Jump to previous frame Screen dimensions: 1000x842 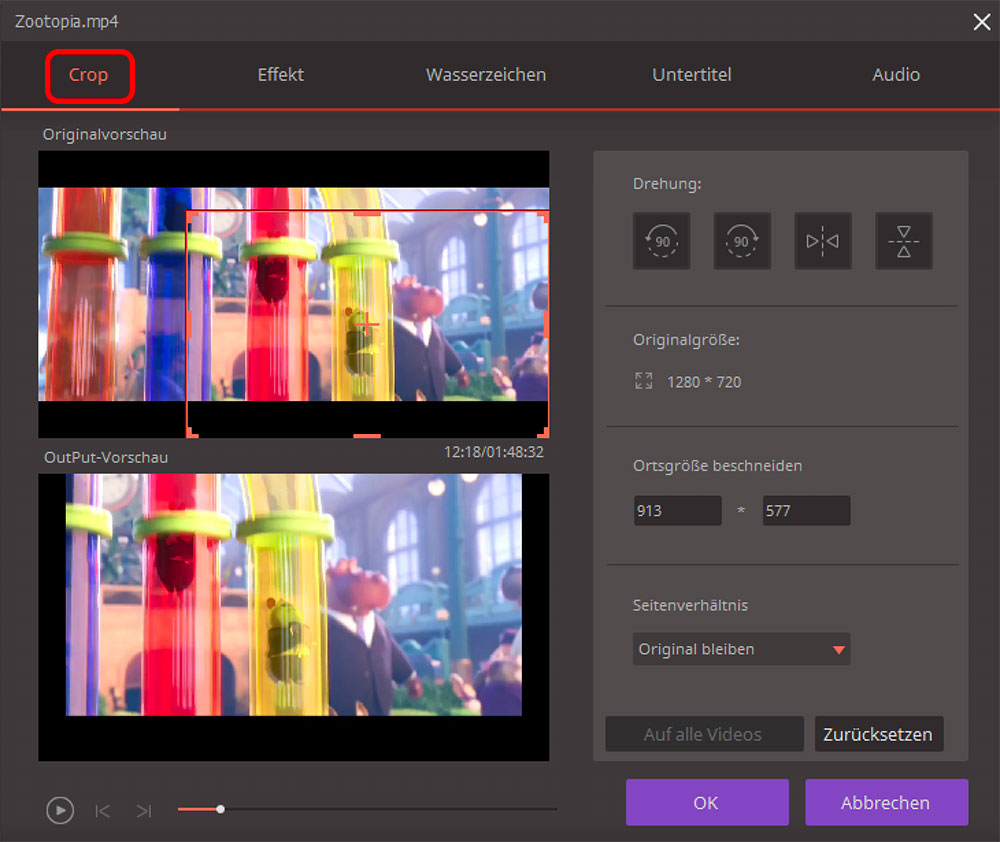click(102, 811)
